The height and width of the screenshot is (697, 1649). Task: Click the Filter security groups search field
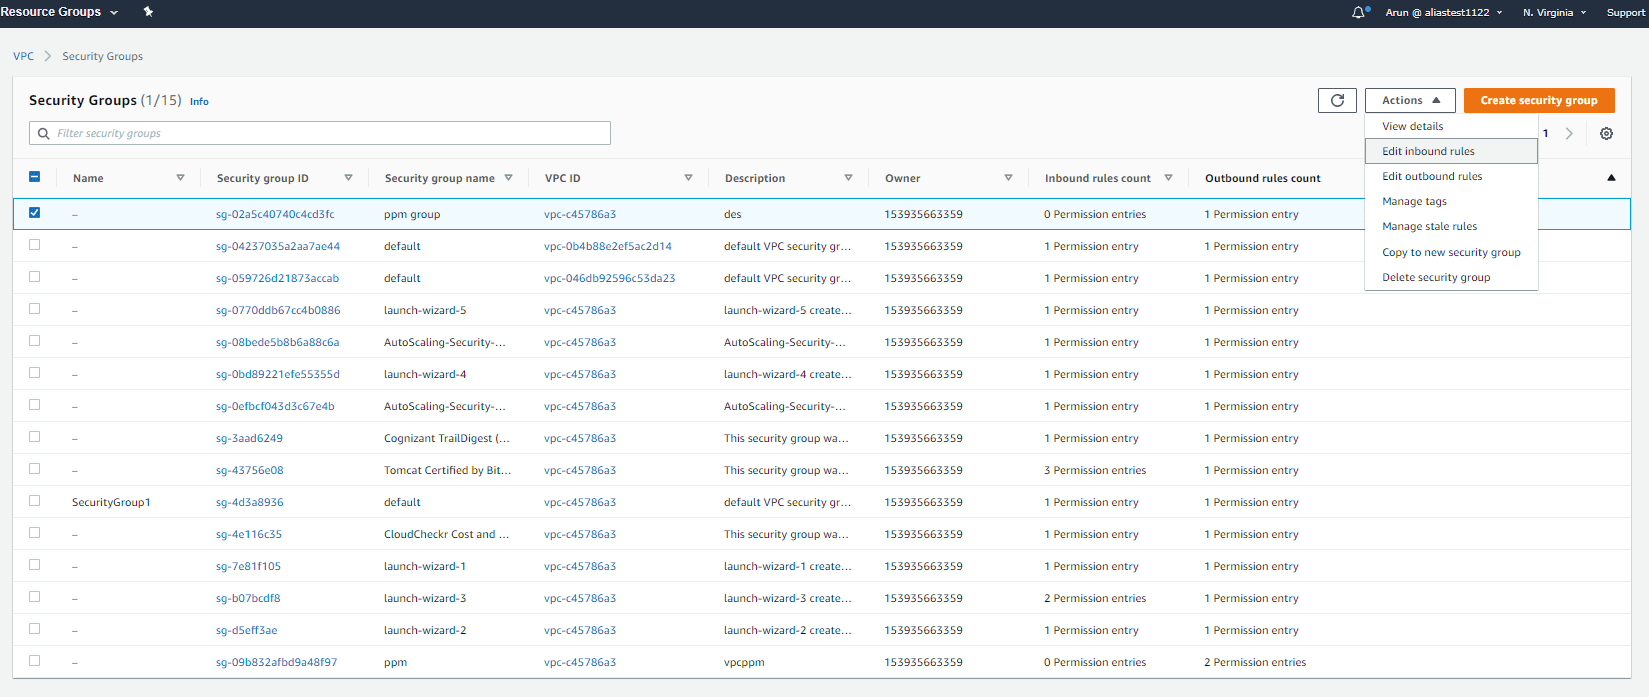(320, 133)
